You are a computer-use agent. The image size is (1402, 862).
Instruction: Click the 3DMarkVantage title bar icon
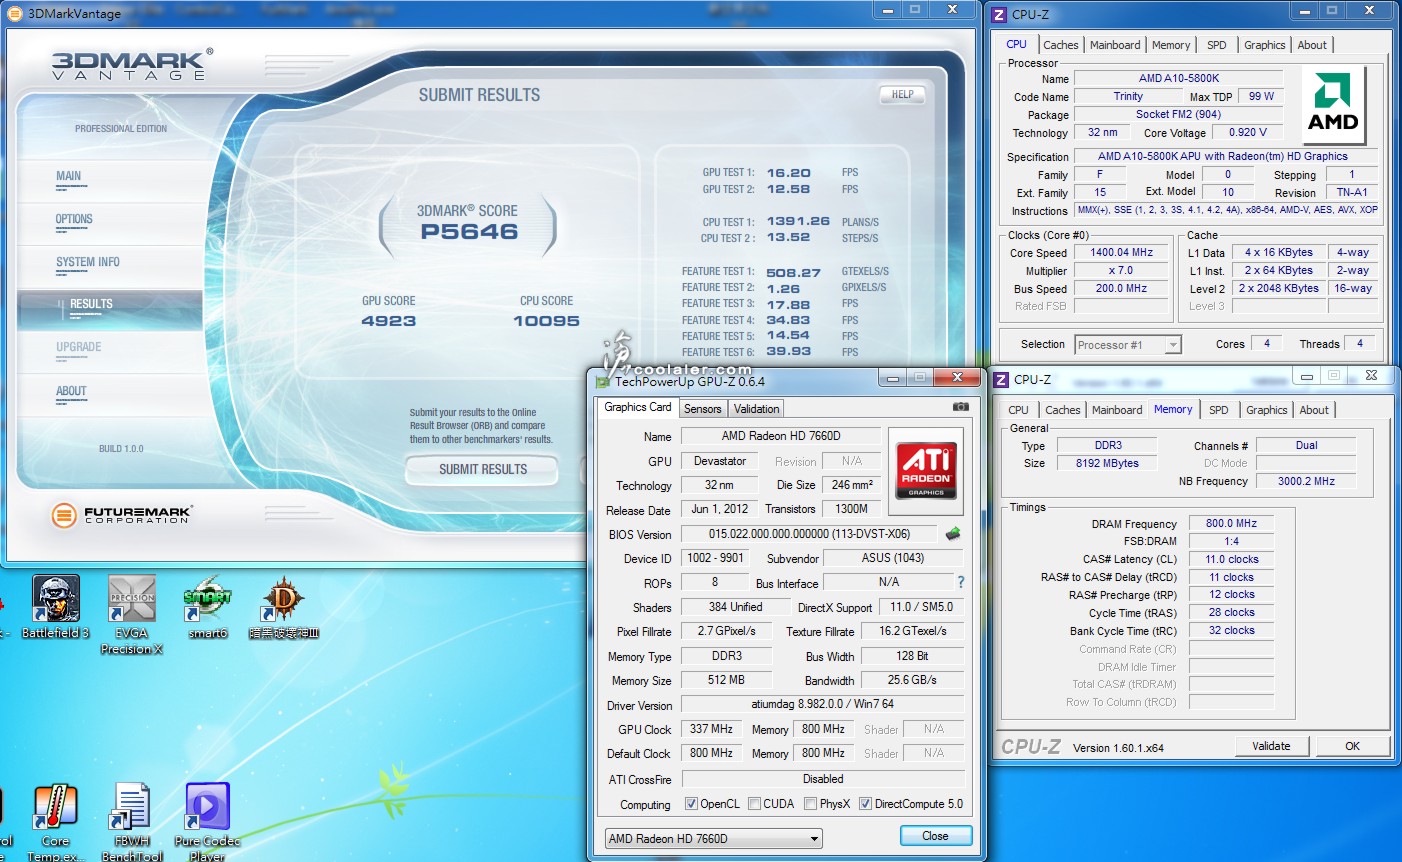click(15, 13)
